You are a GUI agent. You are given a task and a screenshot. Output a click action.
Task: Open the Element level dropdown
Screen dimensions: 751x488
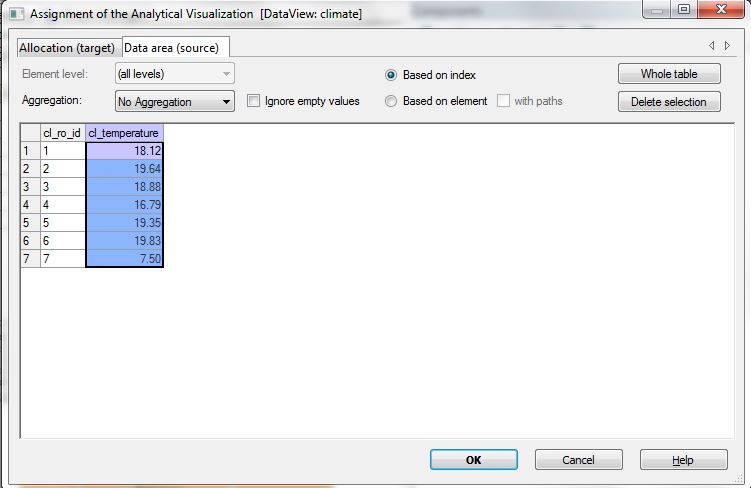pyautogui.click(x=175, y=74)
